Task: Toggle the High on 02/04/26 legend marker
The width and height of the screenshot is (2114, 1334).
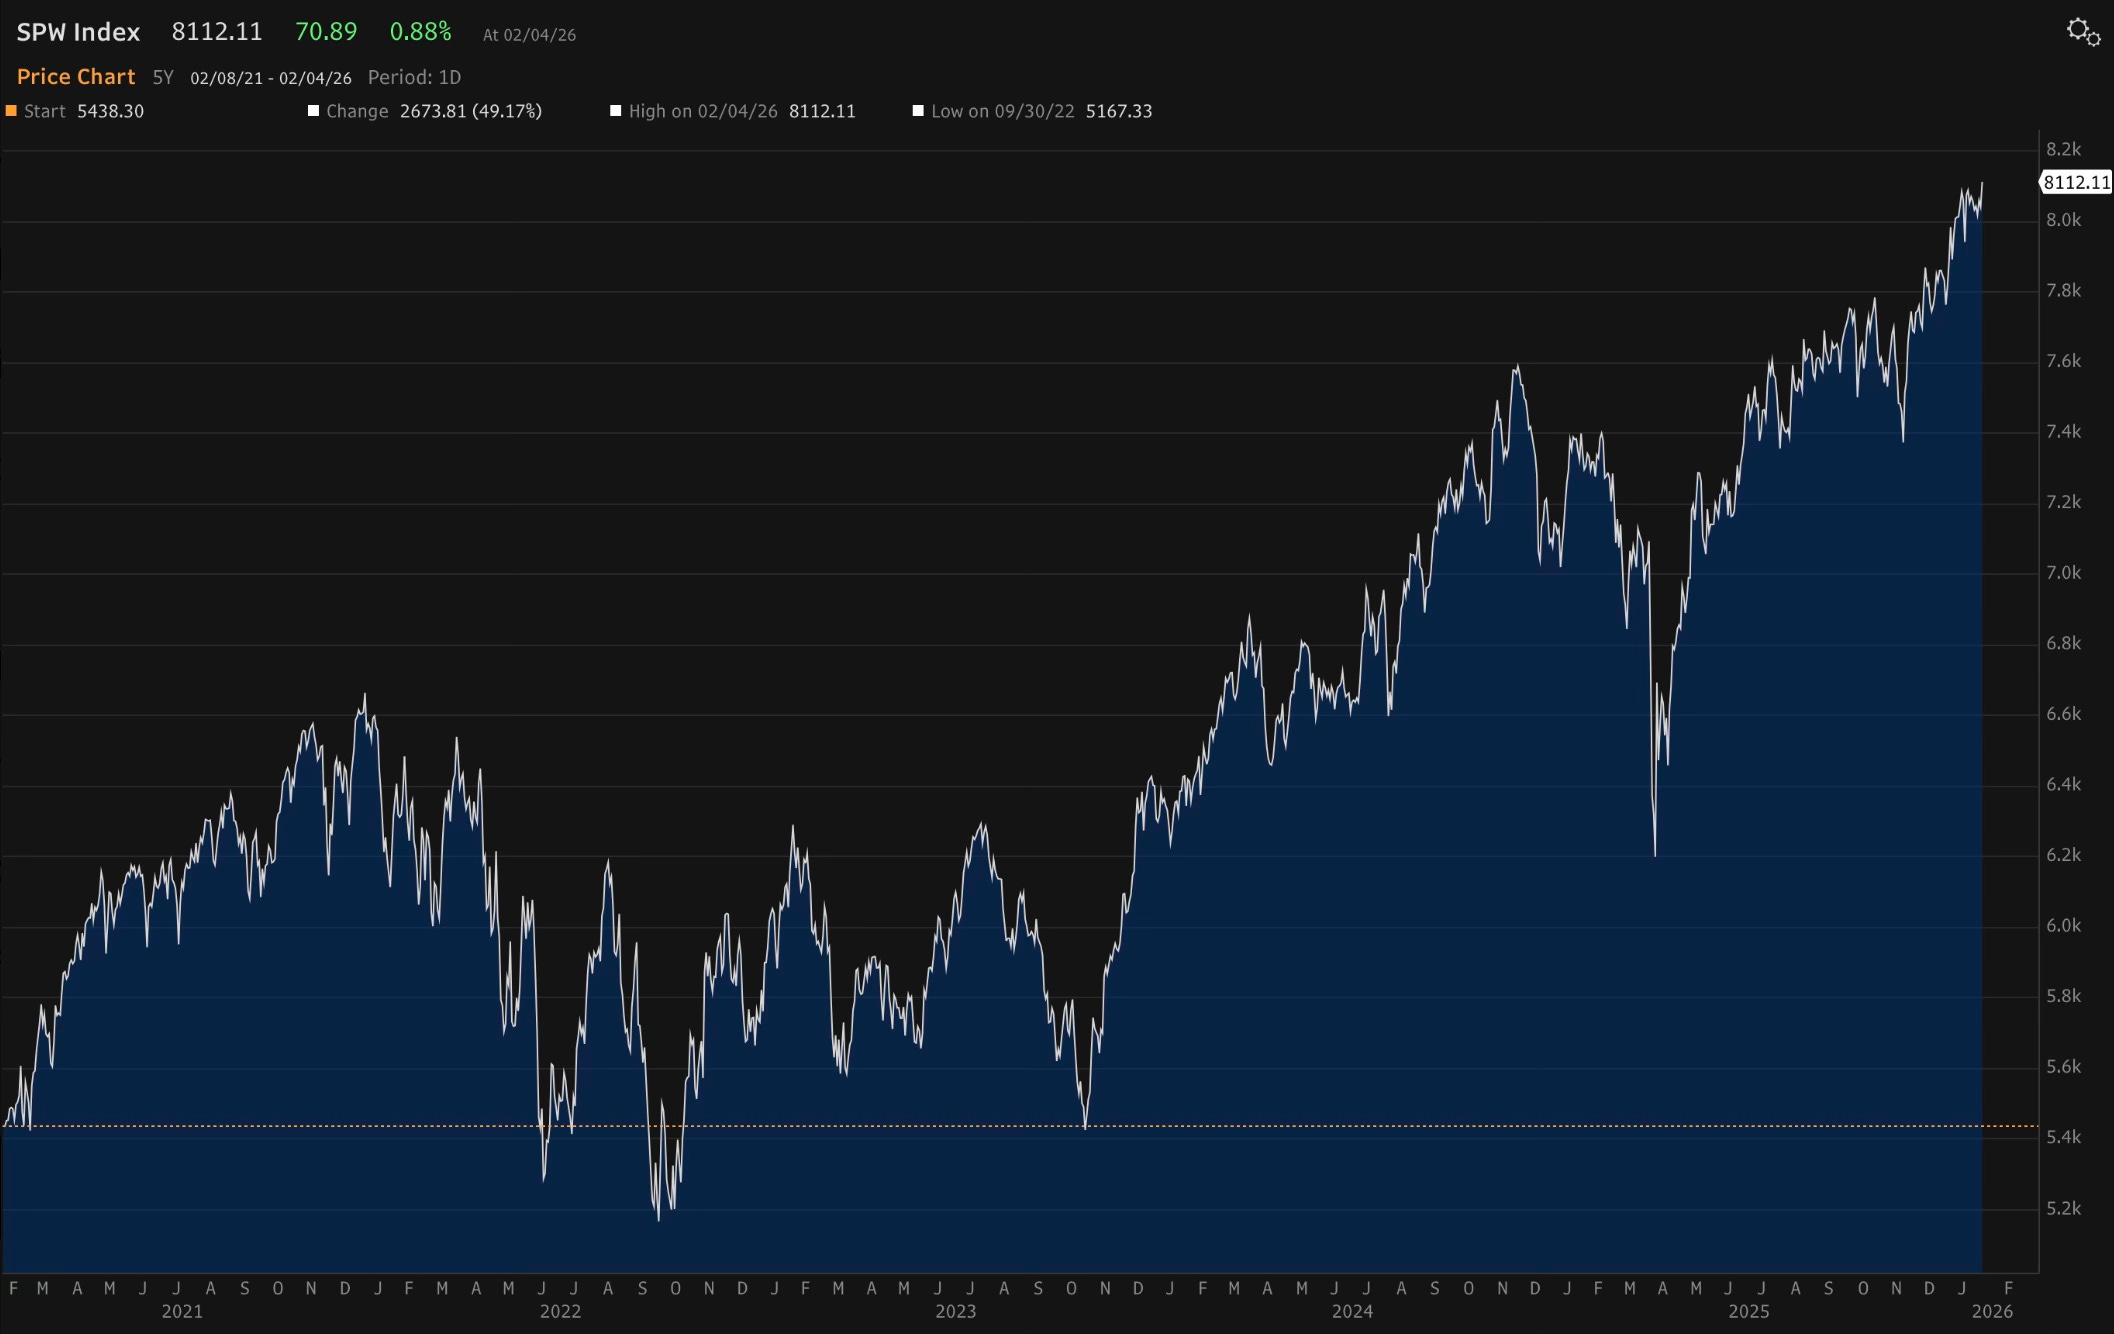Action: [616, 111]
